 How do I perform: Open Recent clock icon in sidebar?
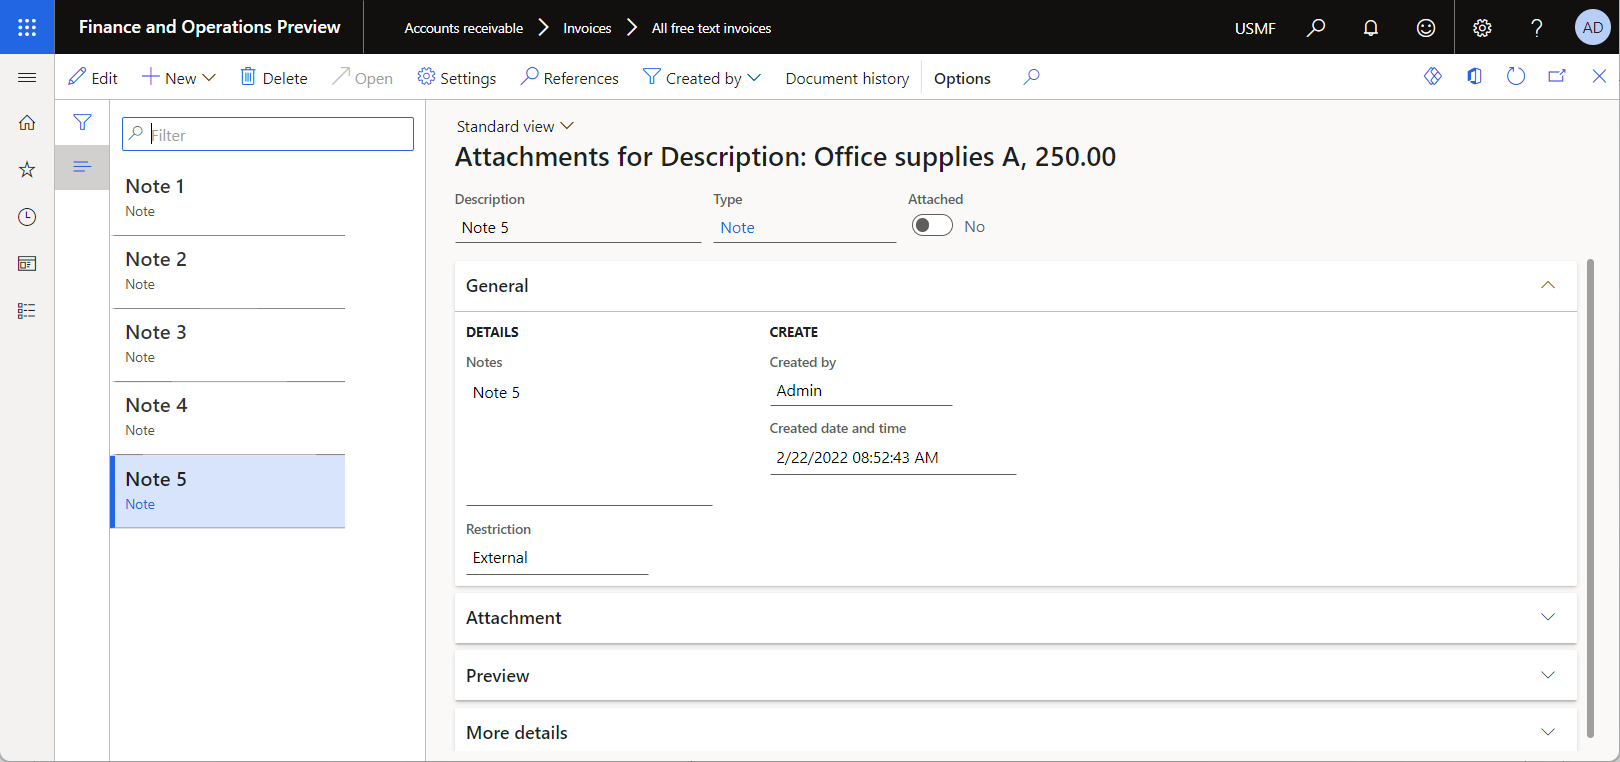[x=27, y=217]
